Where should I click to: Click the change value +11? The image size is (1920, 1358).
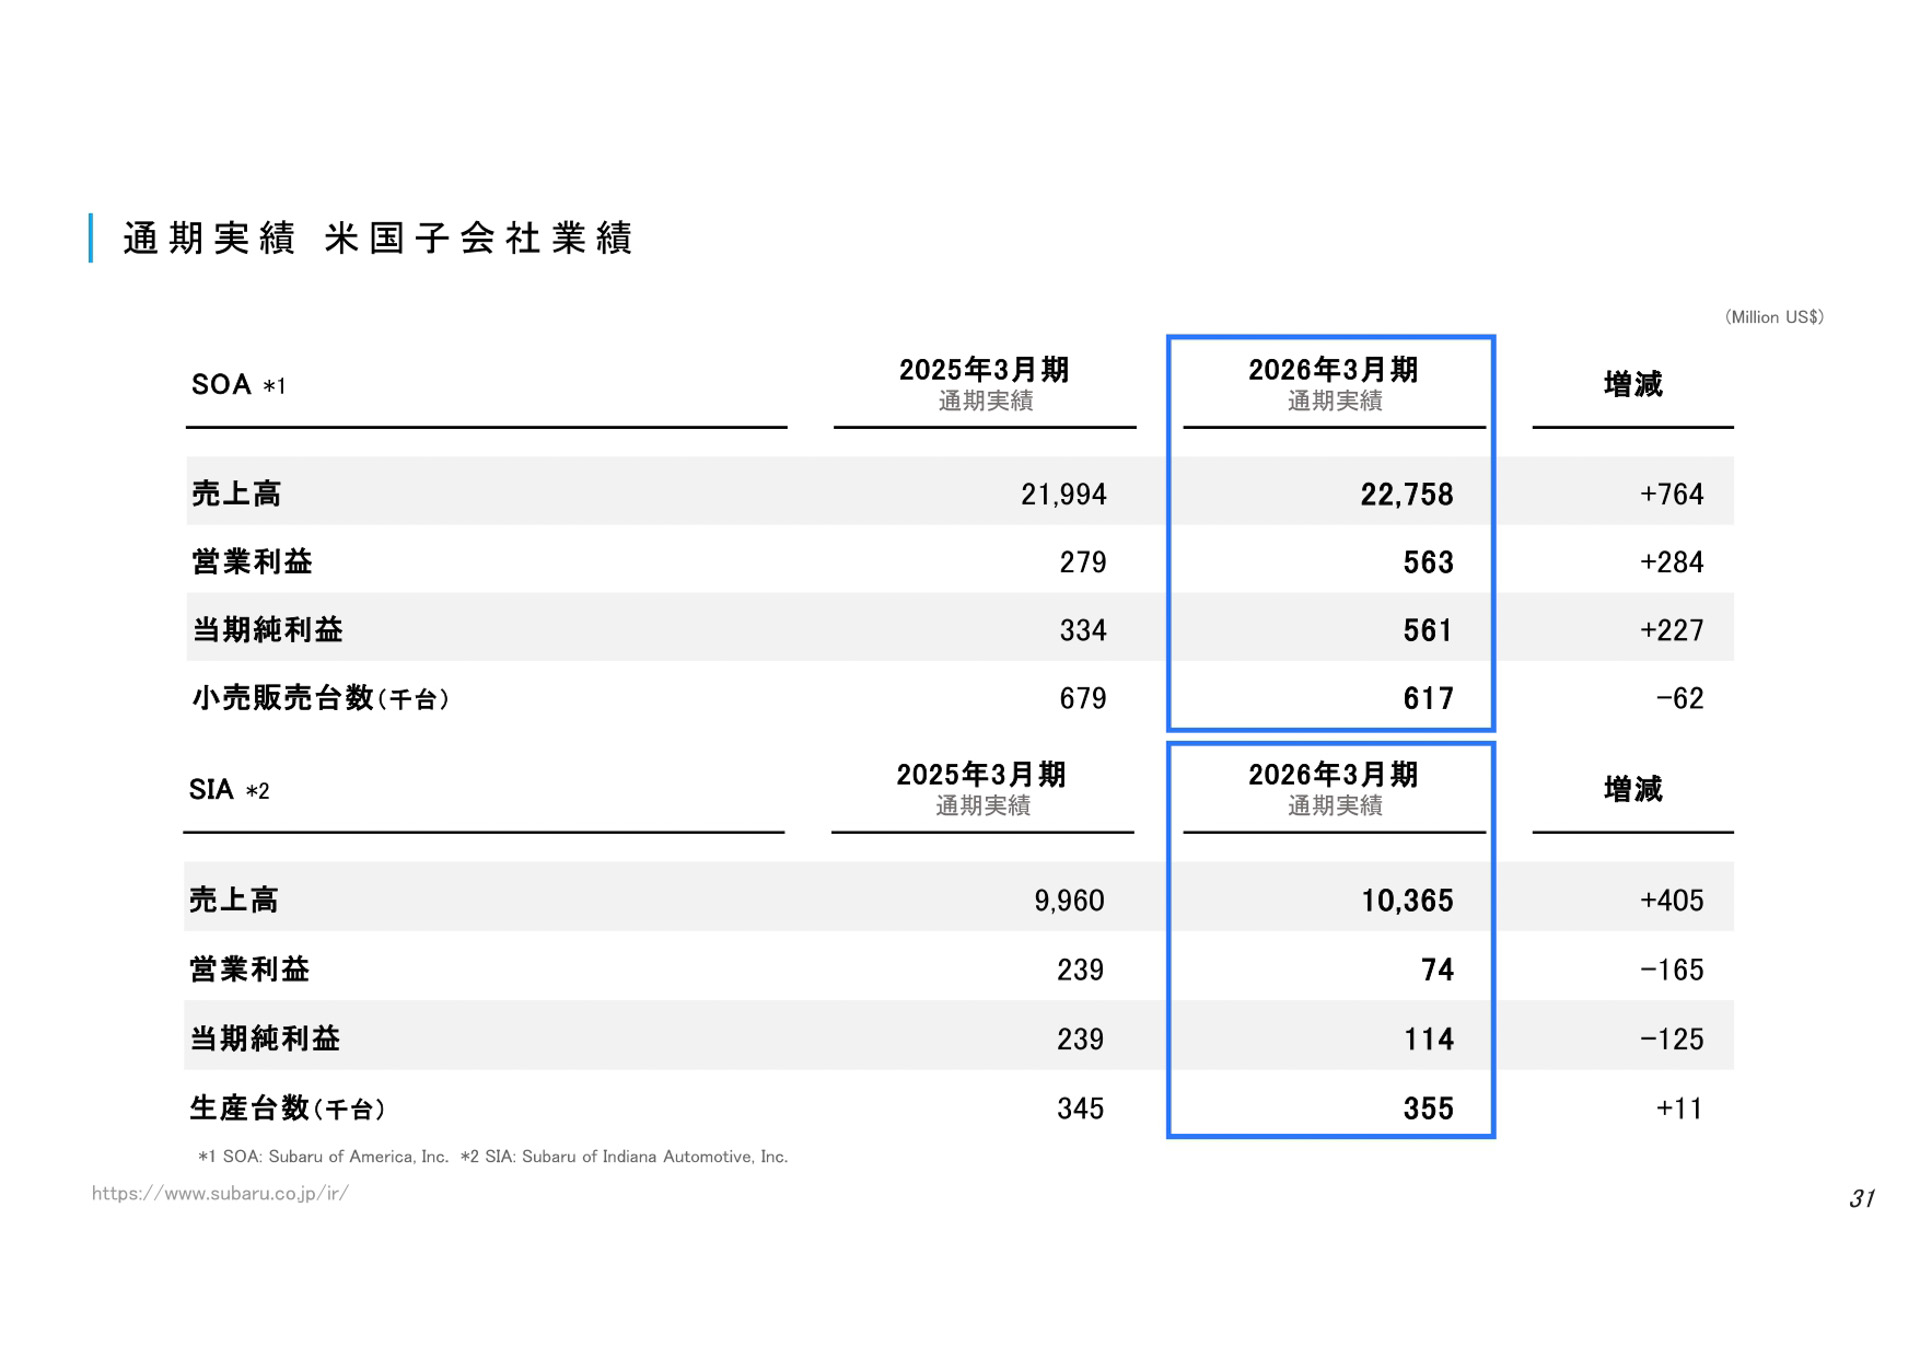[1680, 1108]
